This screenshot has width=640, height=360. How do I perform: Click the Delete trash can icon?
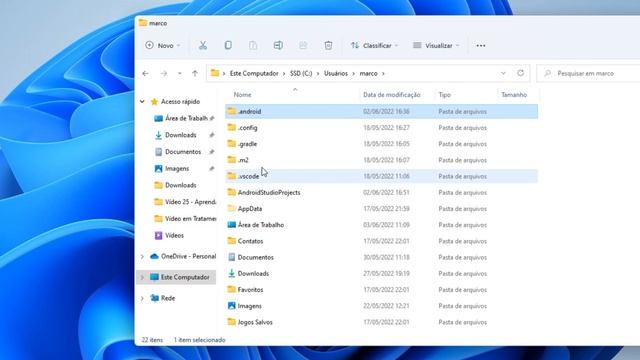328,45
